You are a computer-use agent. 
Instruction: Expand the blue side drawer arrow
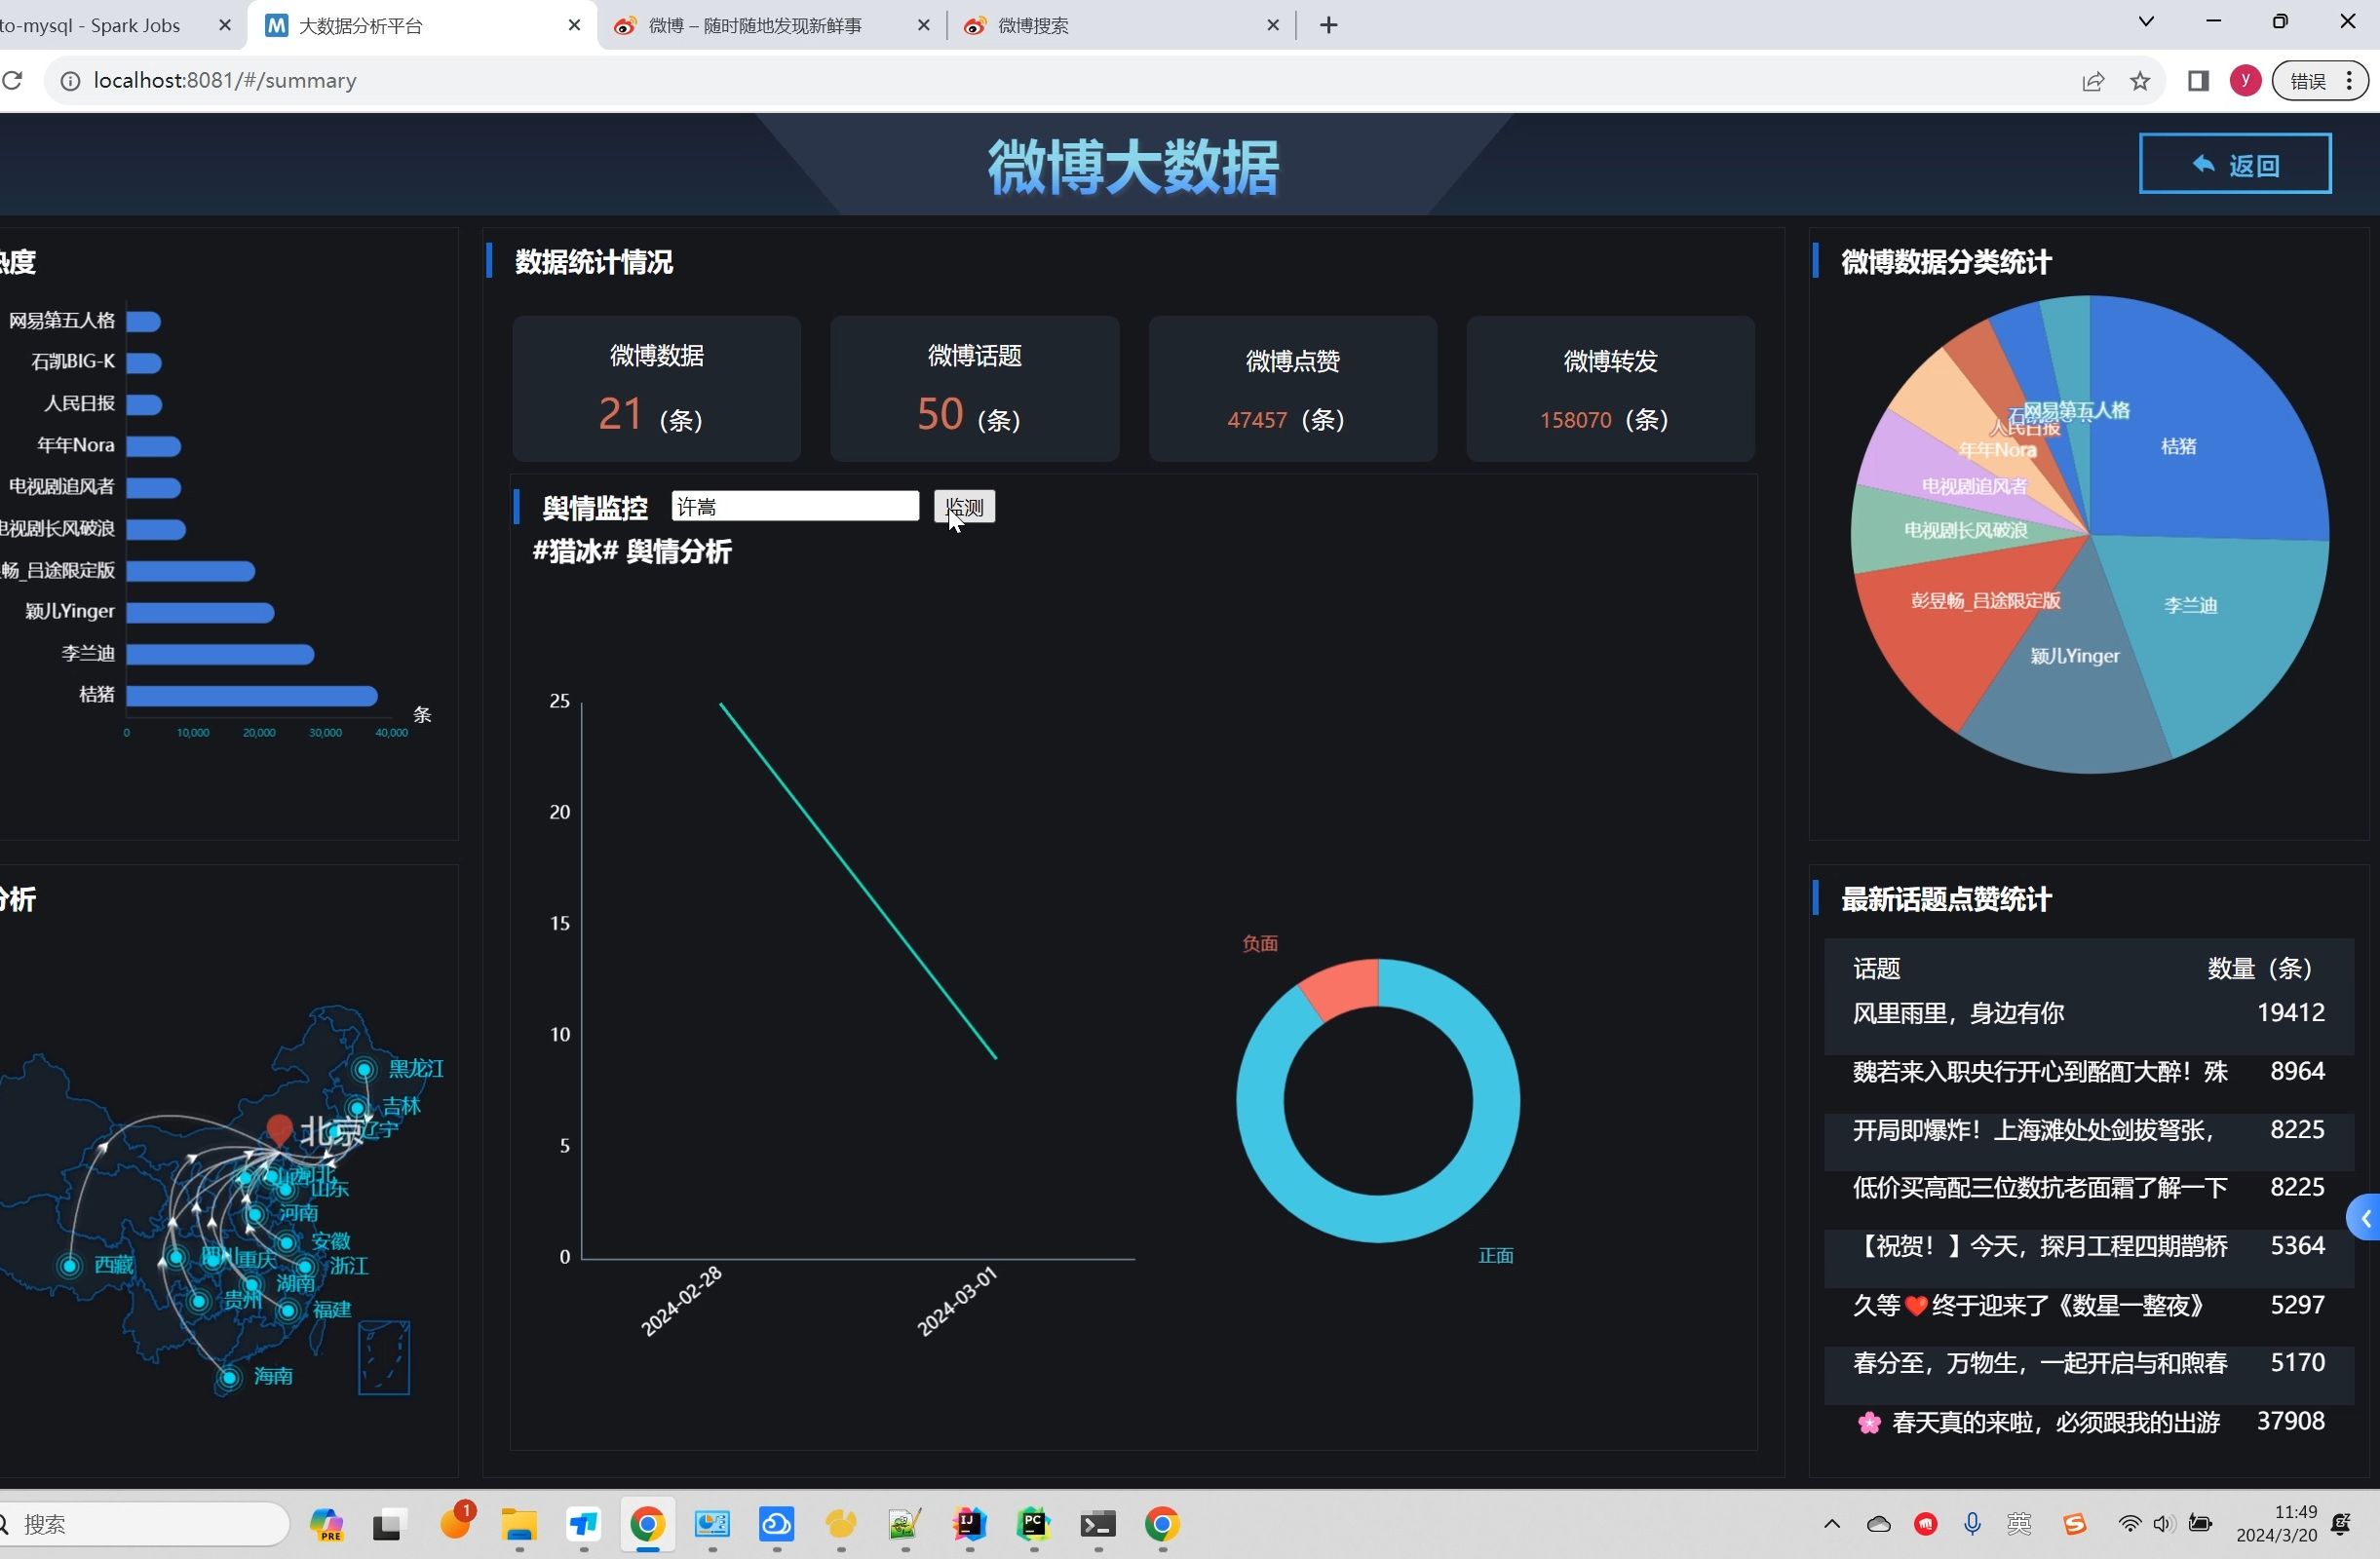2365,1217
